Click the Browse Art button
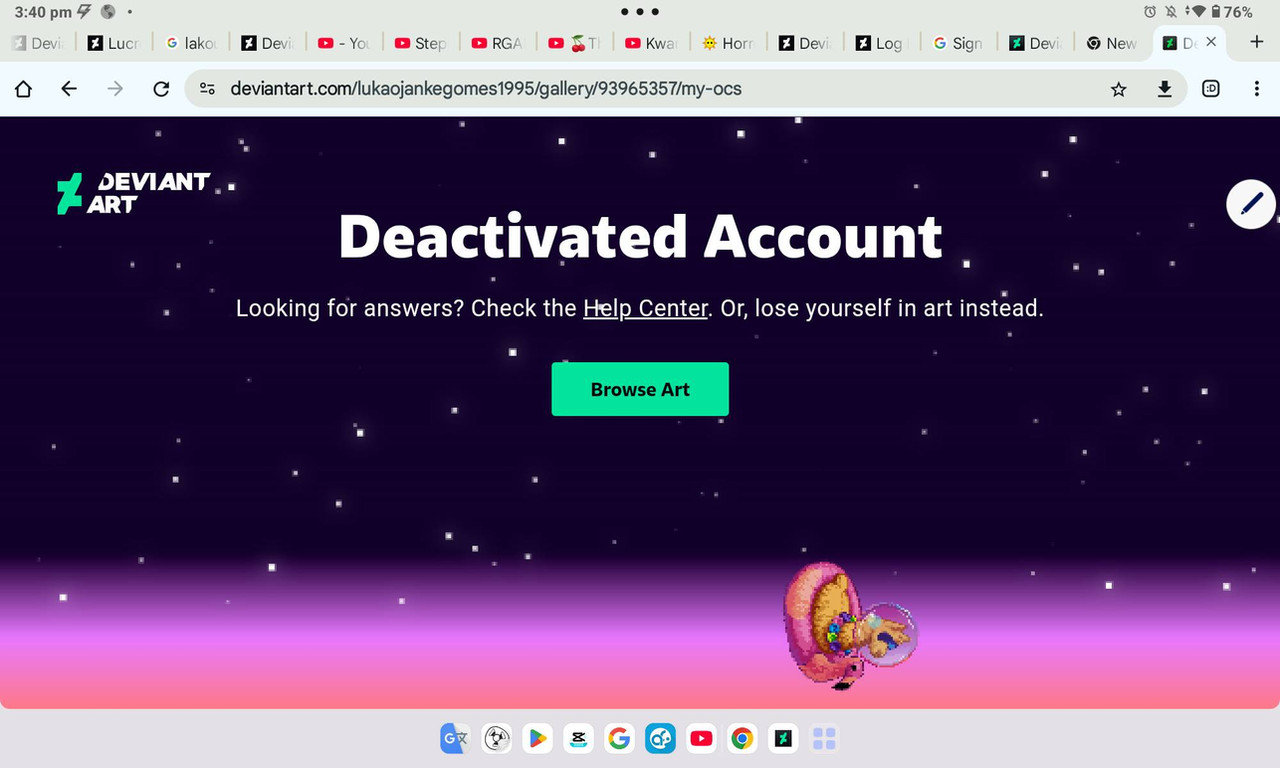 tap(640, 389)
